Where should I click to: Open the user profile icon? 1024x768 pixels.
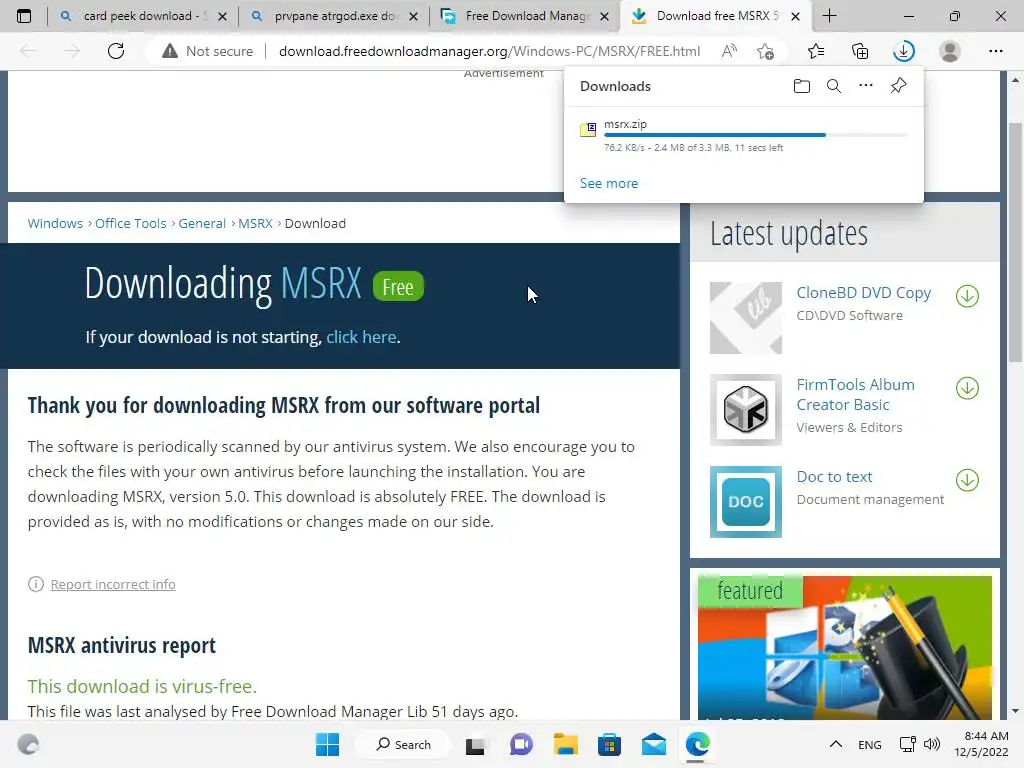click(x=950, y=51)
